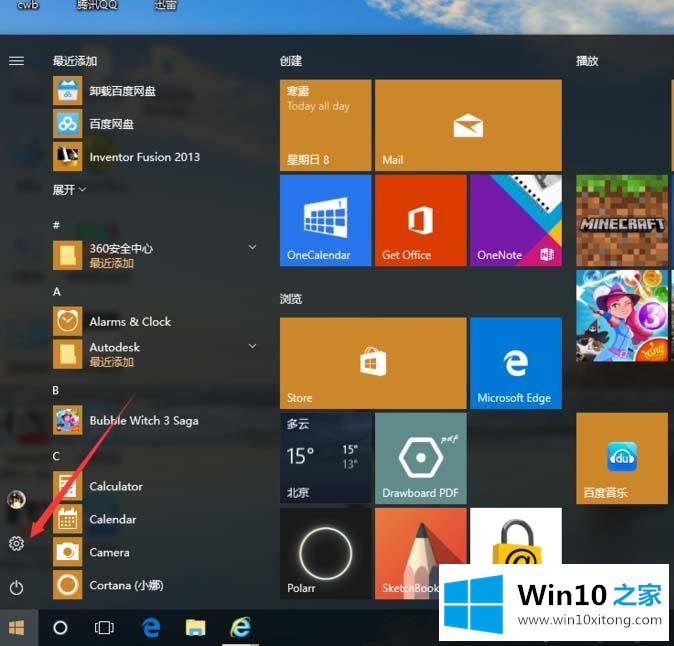Screen dimensions: 674x646
Task: Open the Bubble Witch 3 Saga tile
Action: click(x=622, y=315)
